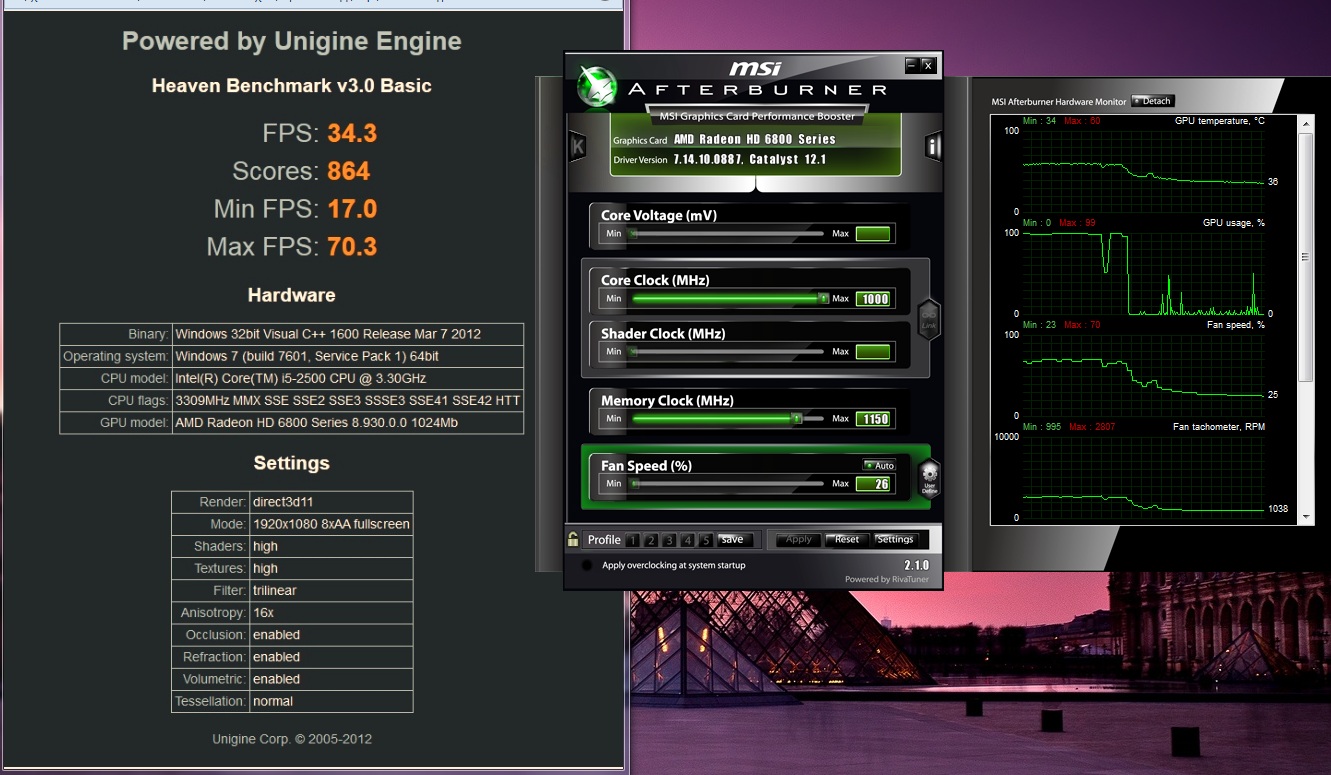Click the Mode '1920x1080 8xAA fullscreen' cell
Screen dimensions: 1331x775
click(331, 524)
